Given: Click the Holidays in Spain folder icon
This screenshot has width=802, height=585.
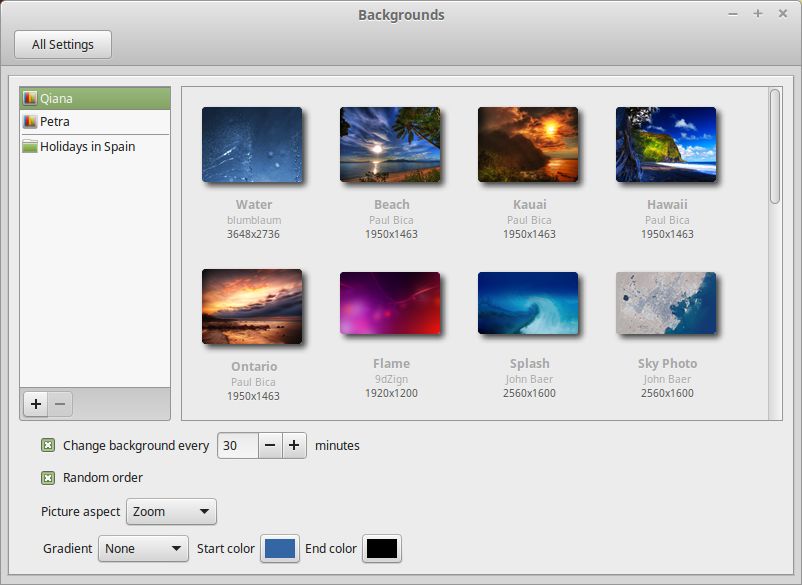Looking at the screenshot, I should (x=30, y=146).
